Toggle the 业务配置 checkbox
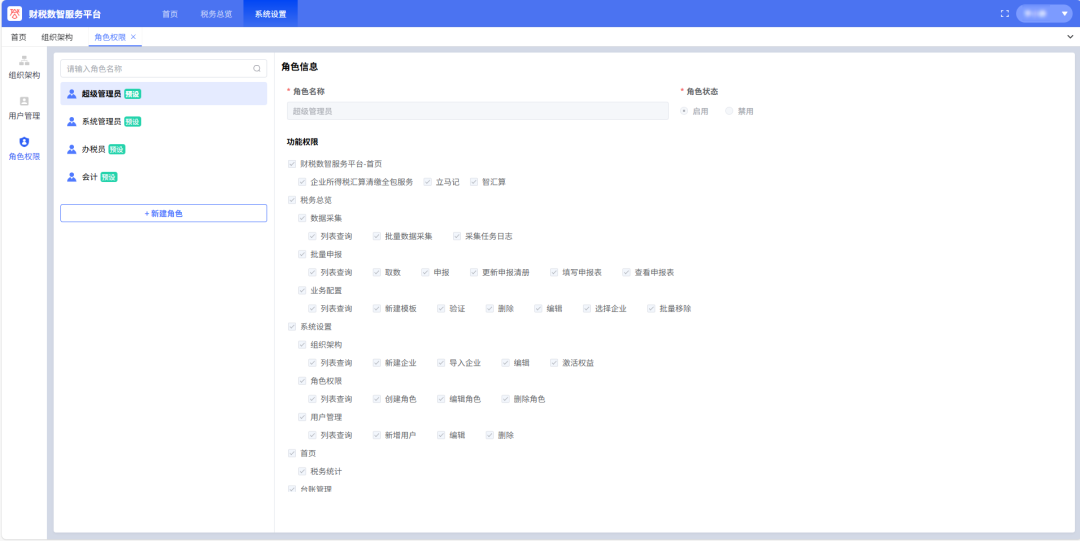1080x541 pixels. (302, 290)
